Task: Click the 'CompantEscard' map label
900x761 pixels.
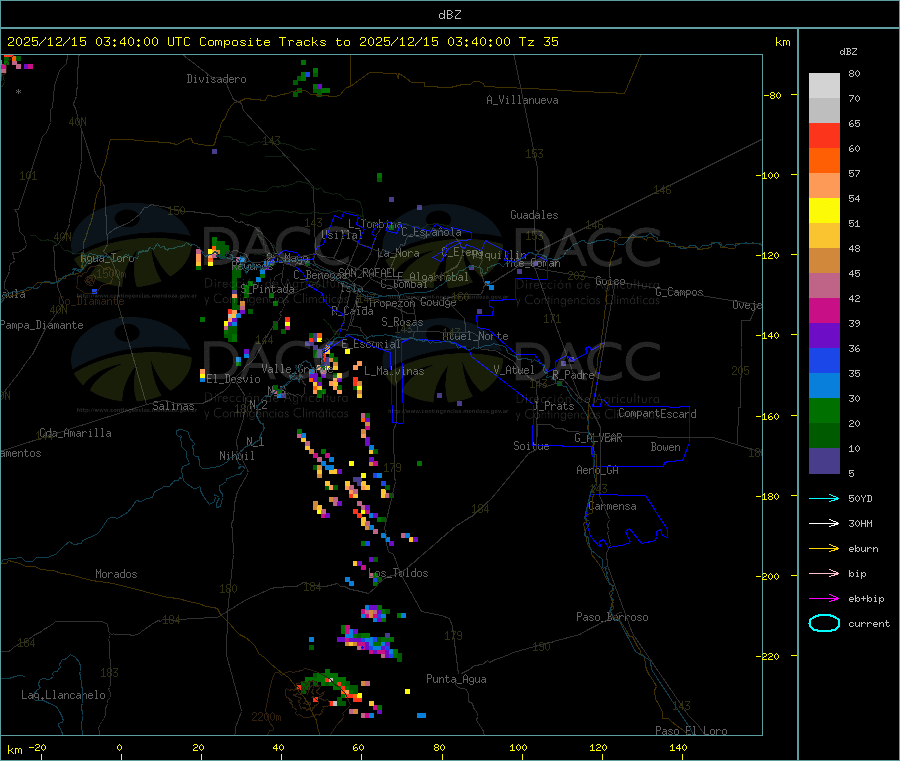Action: [x=657, y=413]
